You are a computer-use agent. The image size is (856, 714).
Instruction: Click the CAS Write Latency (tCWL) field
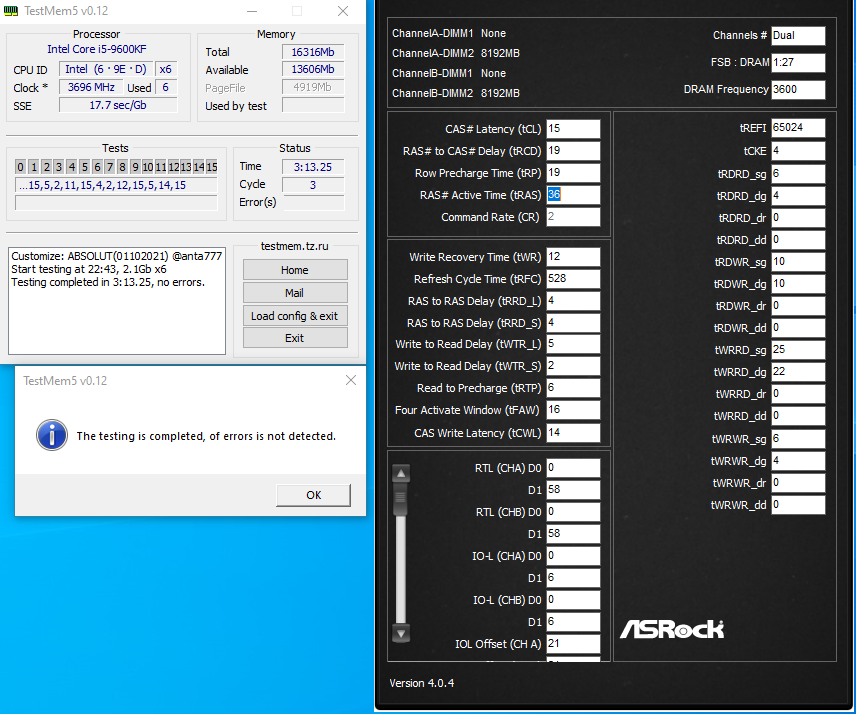(x=573, y=432)
